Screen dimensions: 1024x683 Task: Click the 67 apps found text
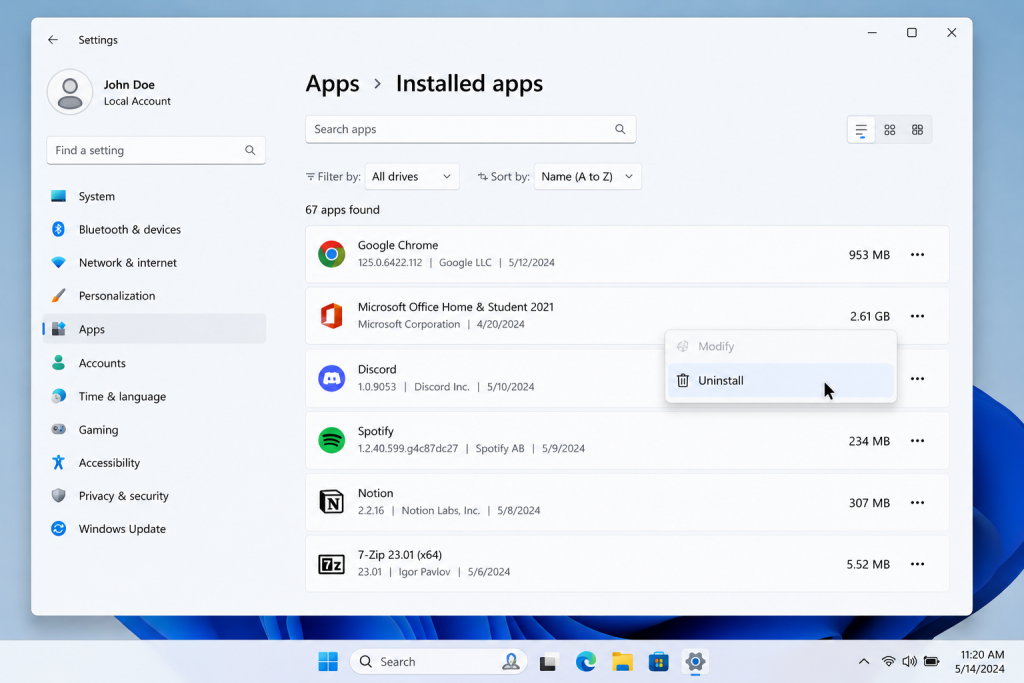[x=342, y=210]
